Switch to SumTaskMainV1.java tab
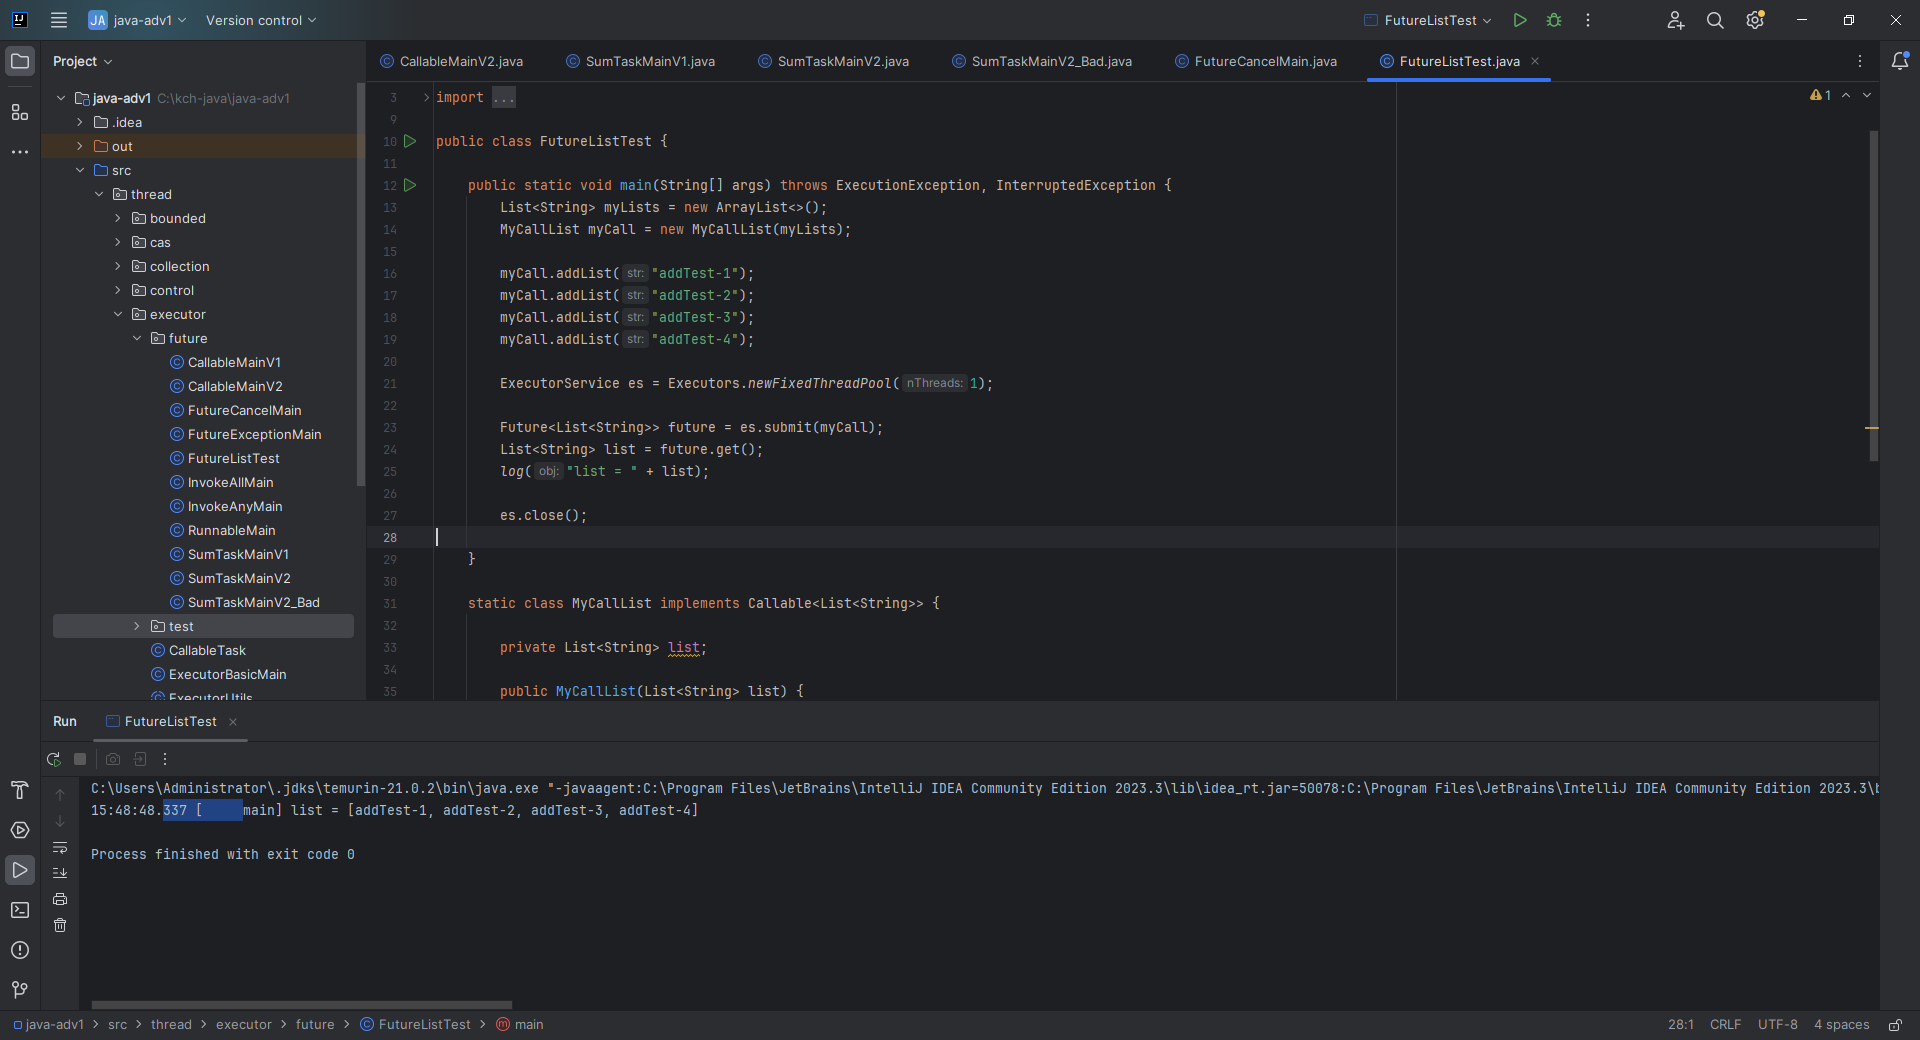 tap(641, 61)
